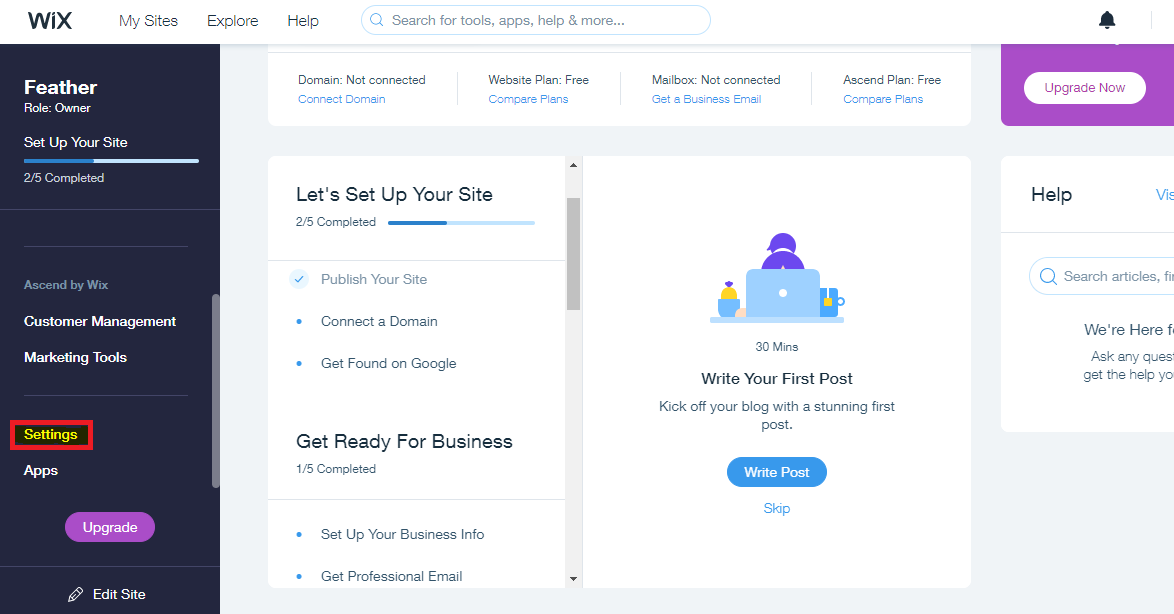This screenshot has height=614, width=1174.
Task: Click the Connect Domain link
Action: coord(341,99)
